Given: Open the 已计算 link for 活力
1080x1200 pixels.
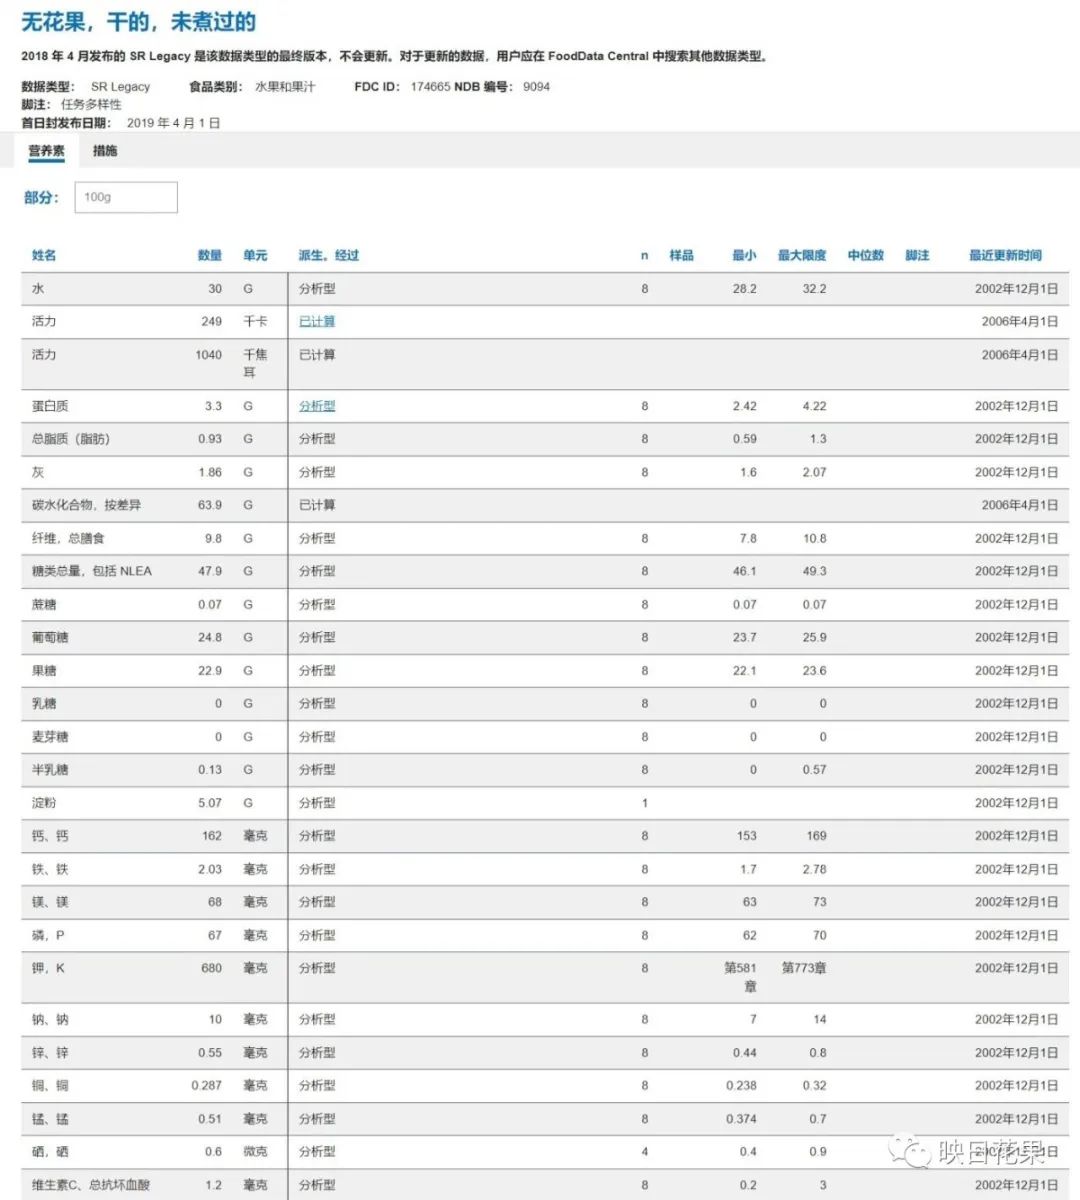Looking at the screenshot, I should tap(318, 322).
